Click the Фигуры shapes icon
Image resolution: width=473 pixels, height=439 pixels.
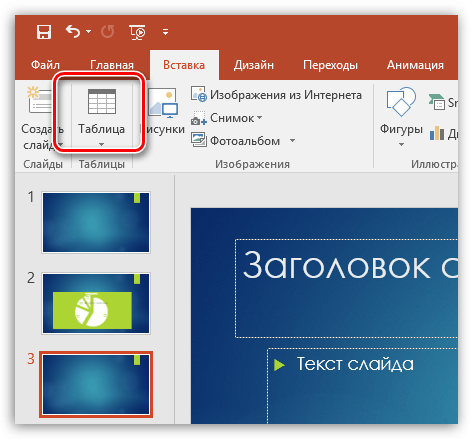401,102
